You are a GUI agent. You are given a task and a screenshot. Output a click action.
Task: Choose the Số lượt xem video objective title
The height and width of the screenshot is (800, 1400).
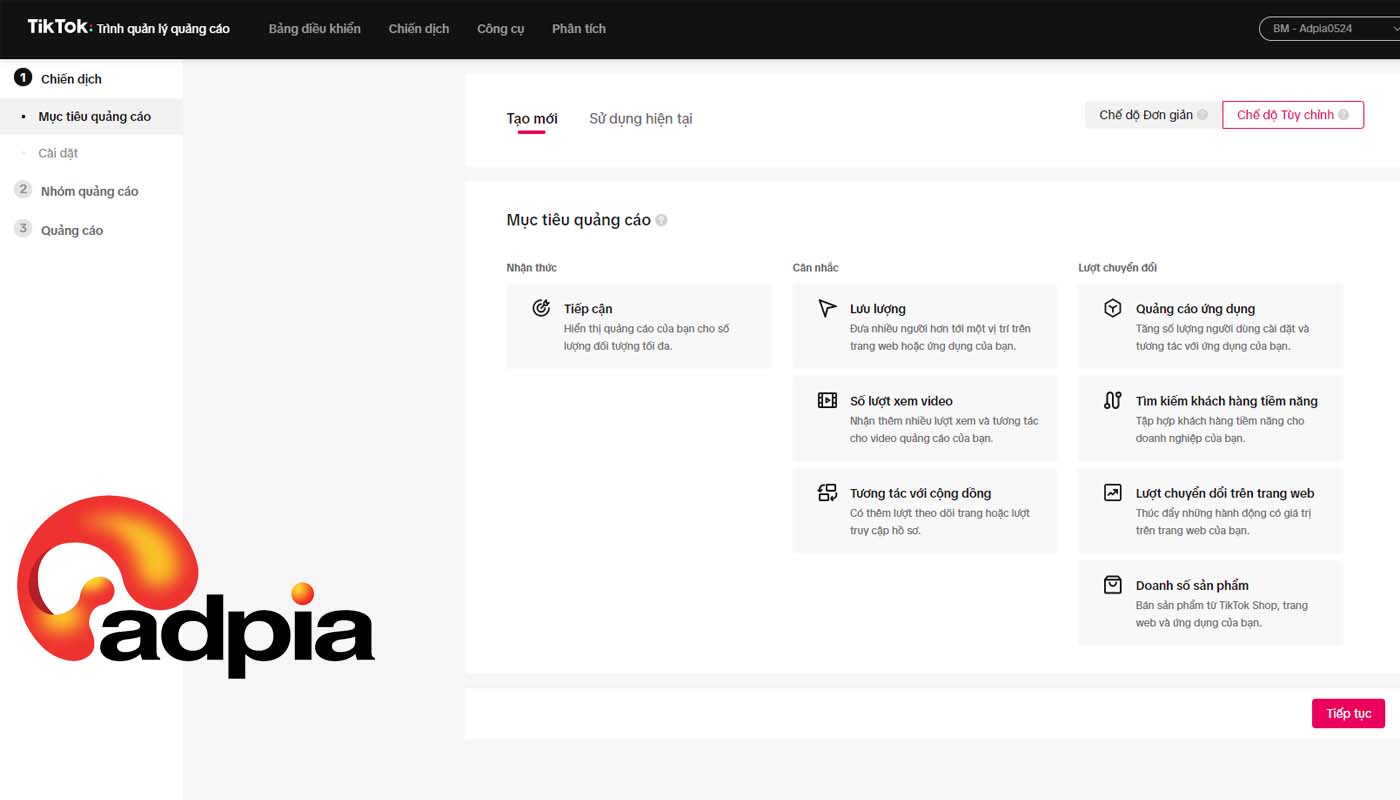pyautogui.click(x=901, y=401)
